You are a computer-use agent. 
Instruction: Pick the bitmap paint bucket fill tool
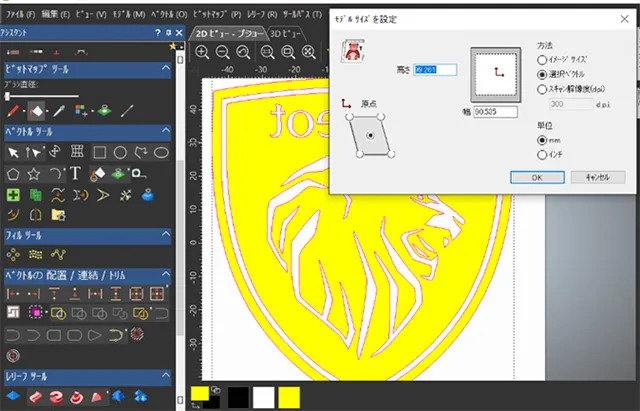(37, 110)
